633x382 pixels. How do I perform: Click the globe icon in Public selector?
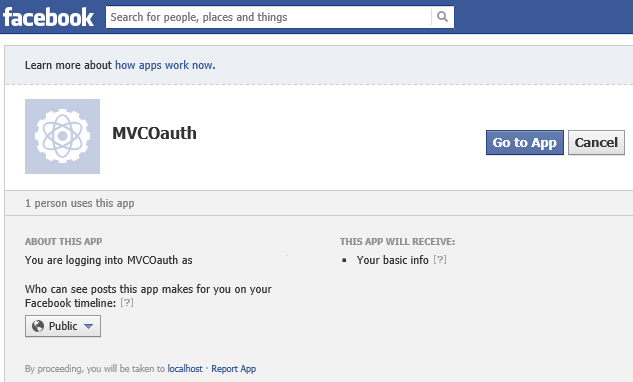pos(38,326)
